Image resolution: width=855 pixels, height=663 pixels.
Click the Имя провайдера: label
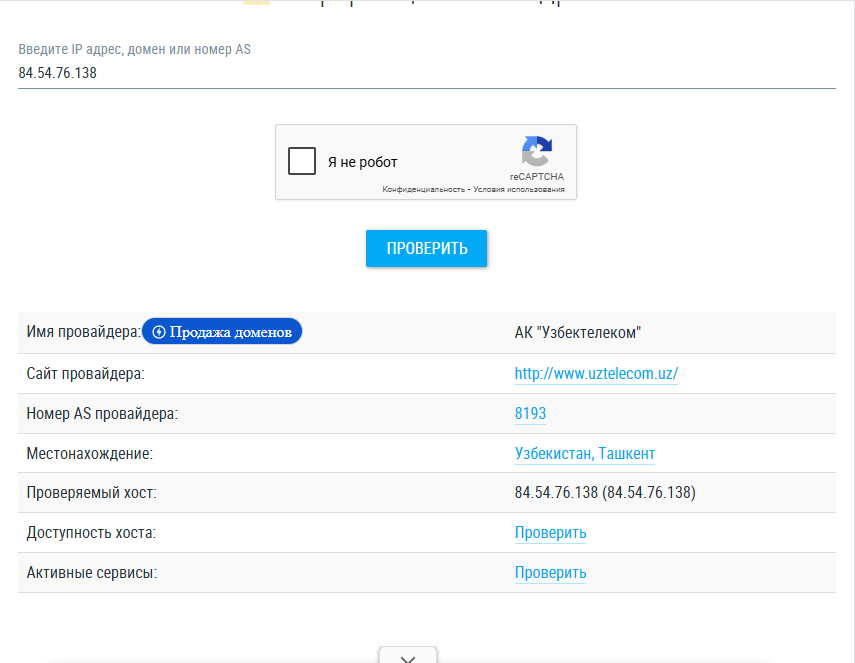83,332
